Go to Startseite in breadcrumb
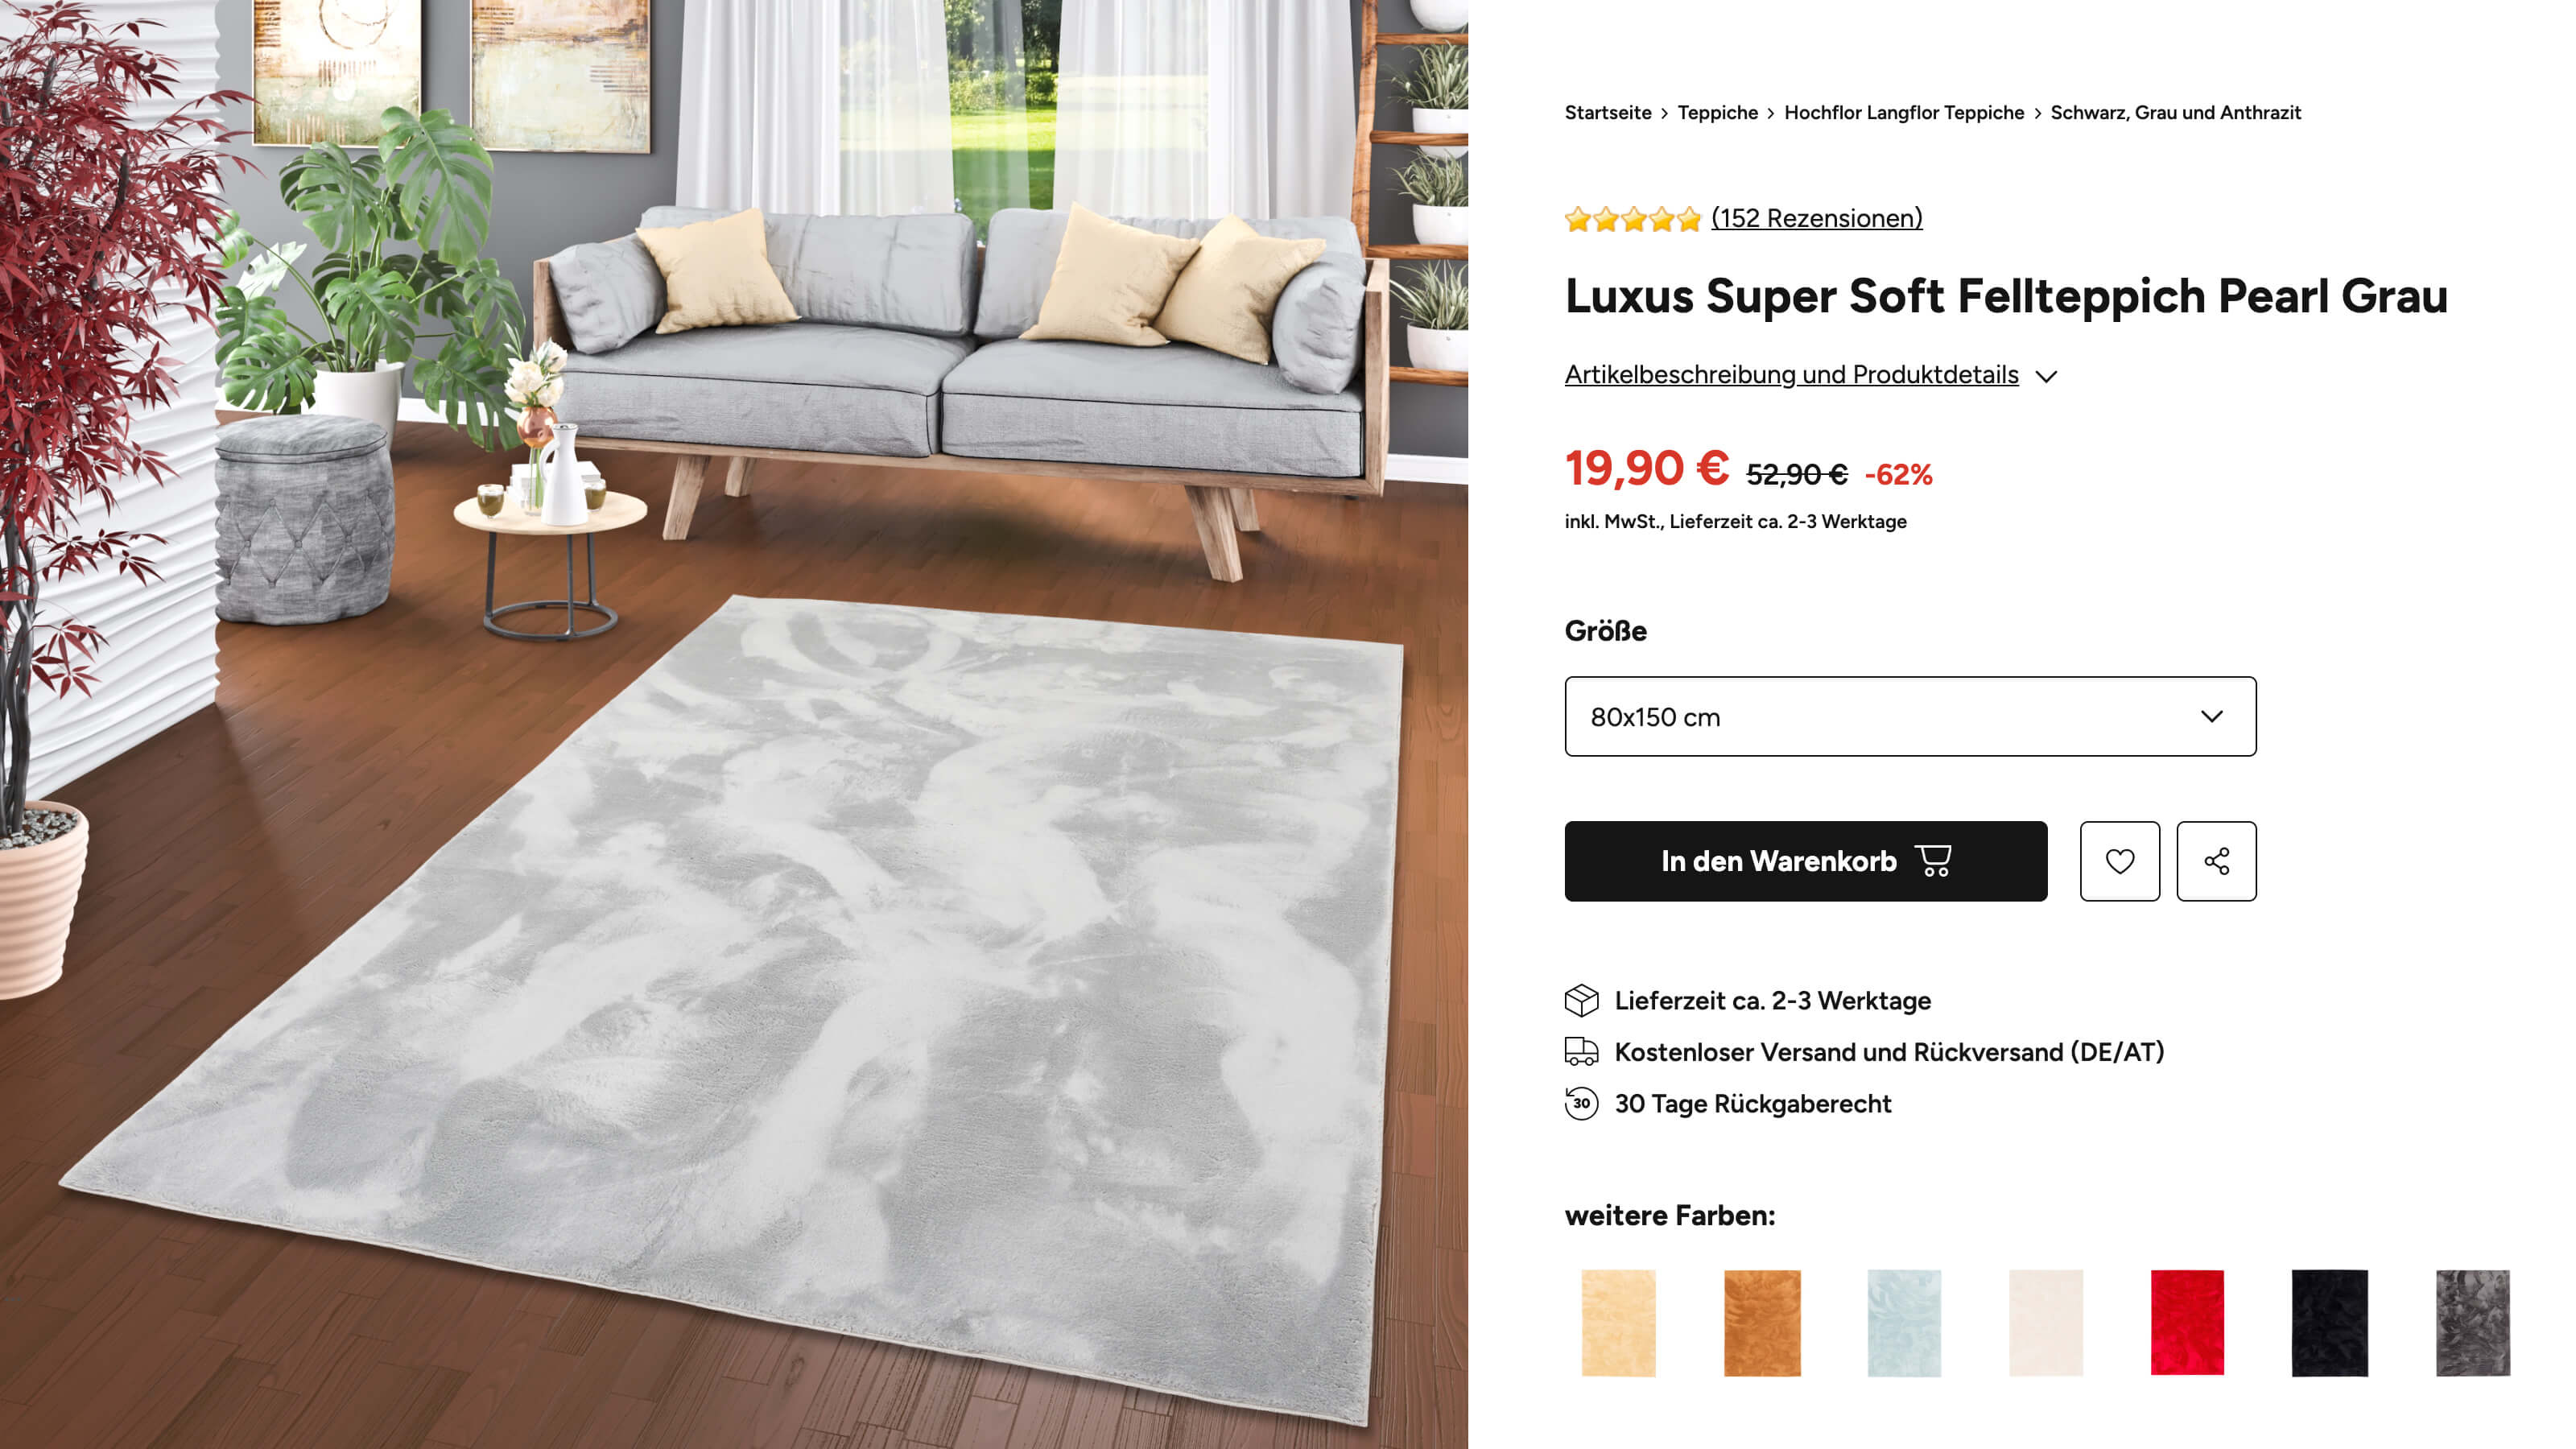Screen dimensions: 2576x1449 [1608, 112]
